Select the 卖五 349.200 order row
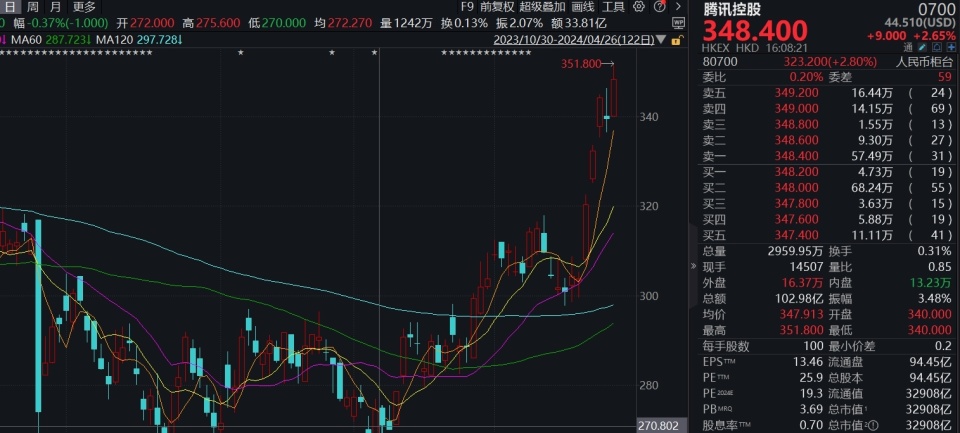 [x=829, y=93]
